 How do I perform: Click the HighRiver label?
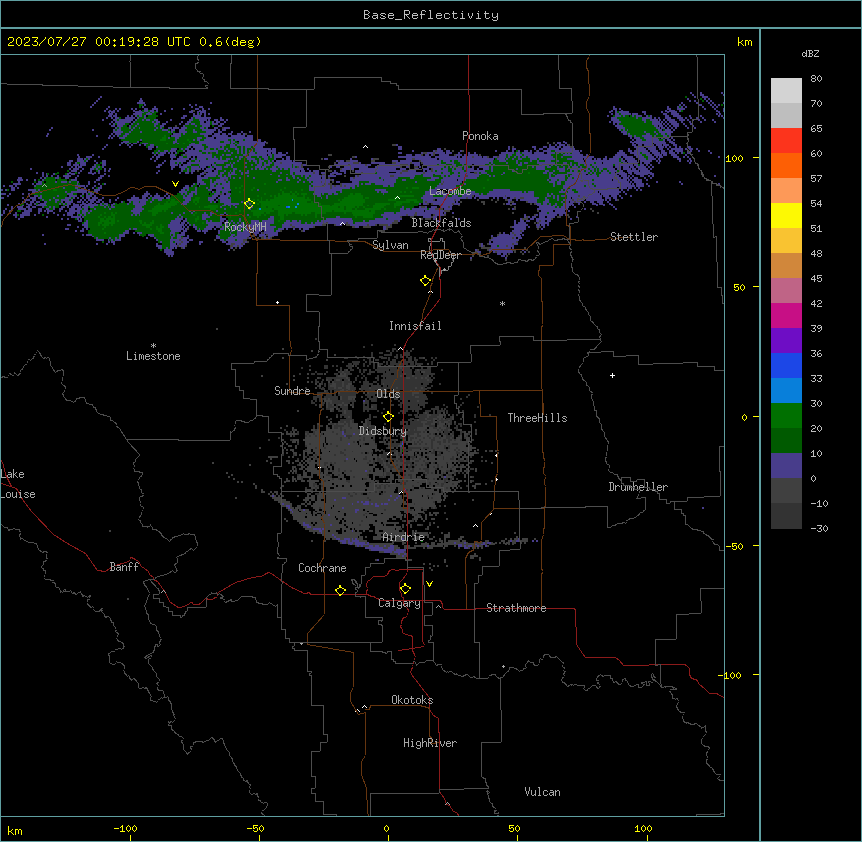click(430, 743)
